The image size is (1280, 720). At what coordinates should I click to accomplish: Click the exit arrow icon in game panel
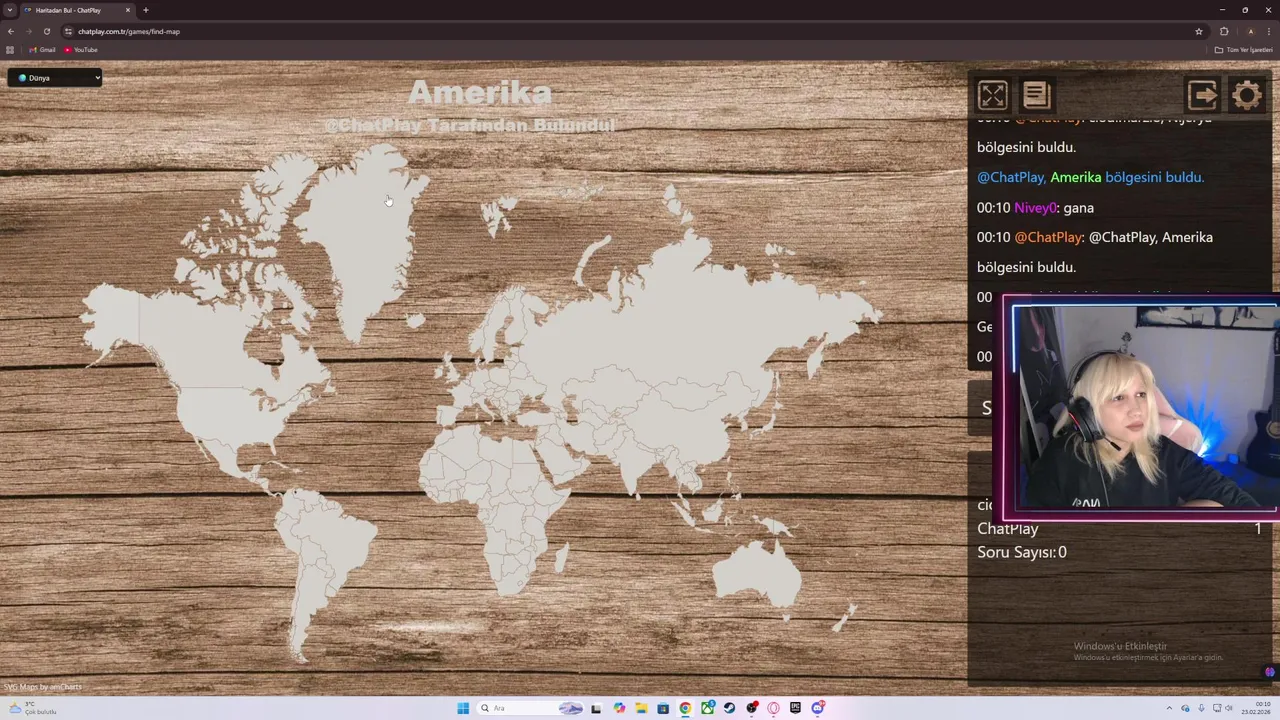coord(1202,95)
